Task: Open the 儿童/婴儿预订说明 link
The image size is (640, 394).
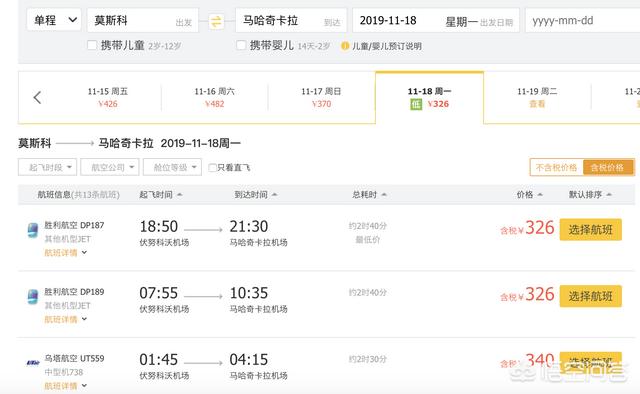Action: coord(387,46)
